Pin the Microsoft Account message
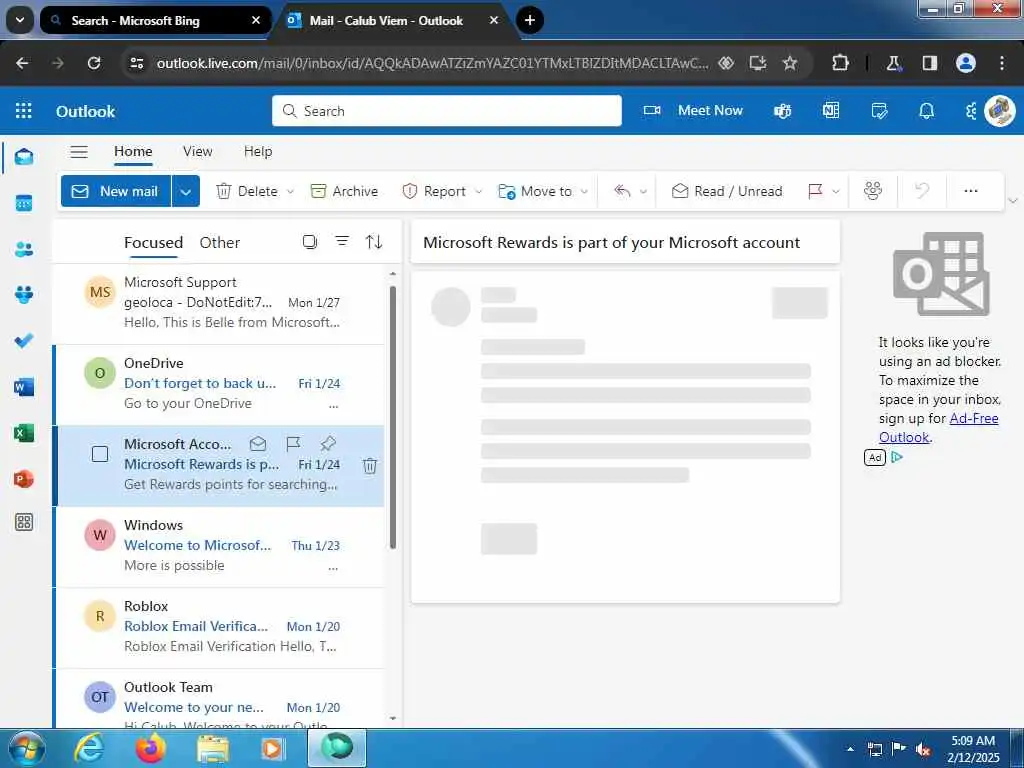 tap(328, 444)
